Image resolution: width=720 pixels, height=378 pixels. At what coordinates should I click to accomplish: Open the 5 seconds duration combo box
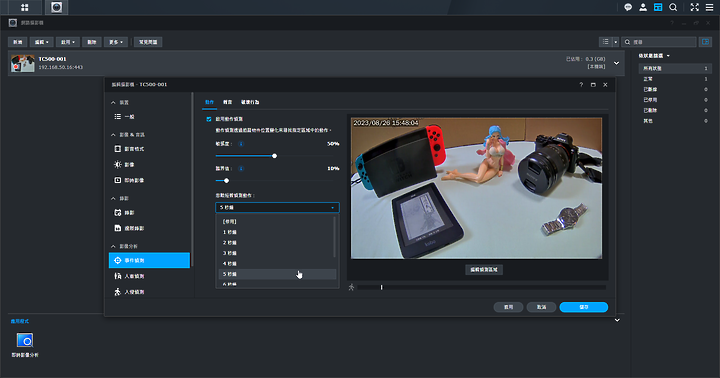click(277, 208)
